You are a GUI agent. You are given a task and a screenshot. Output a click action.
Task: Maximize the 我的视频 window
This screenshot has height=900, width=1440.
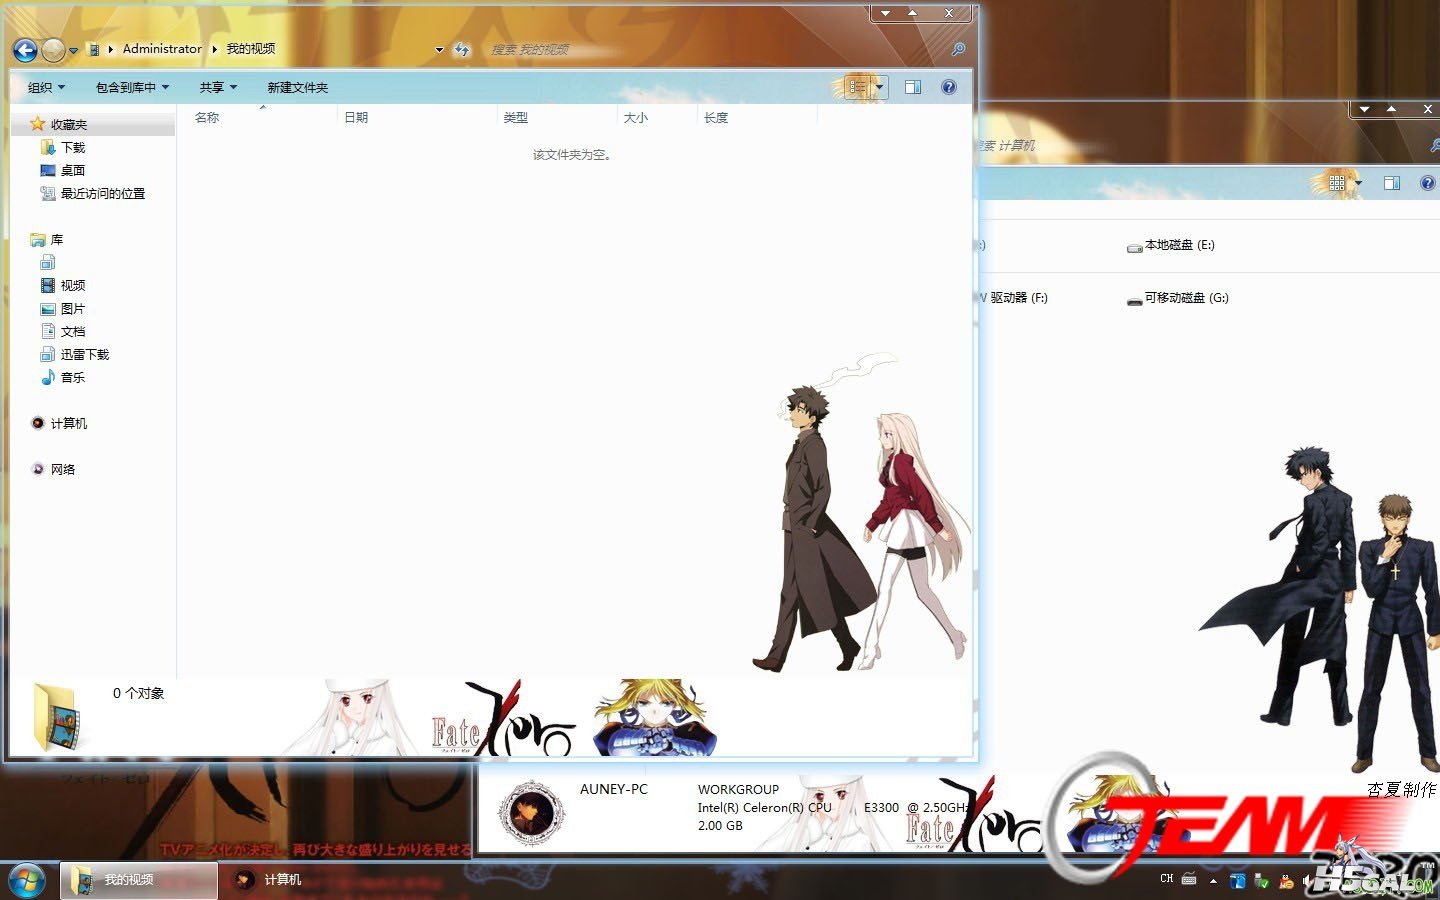click(912, 13)
